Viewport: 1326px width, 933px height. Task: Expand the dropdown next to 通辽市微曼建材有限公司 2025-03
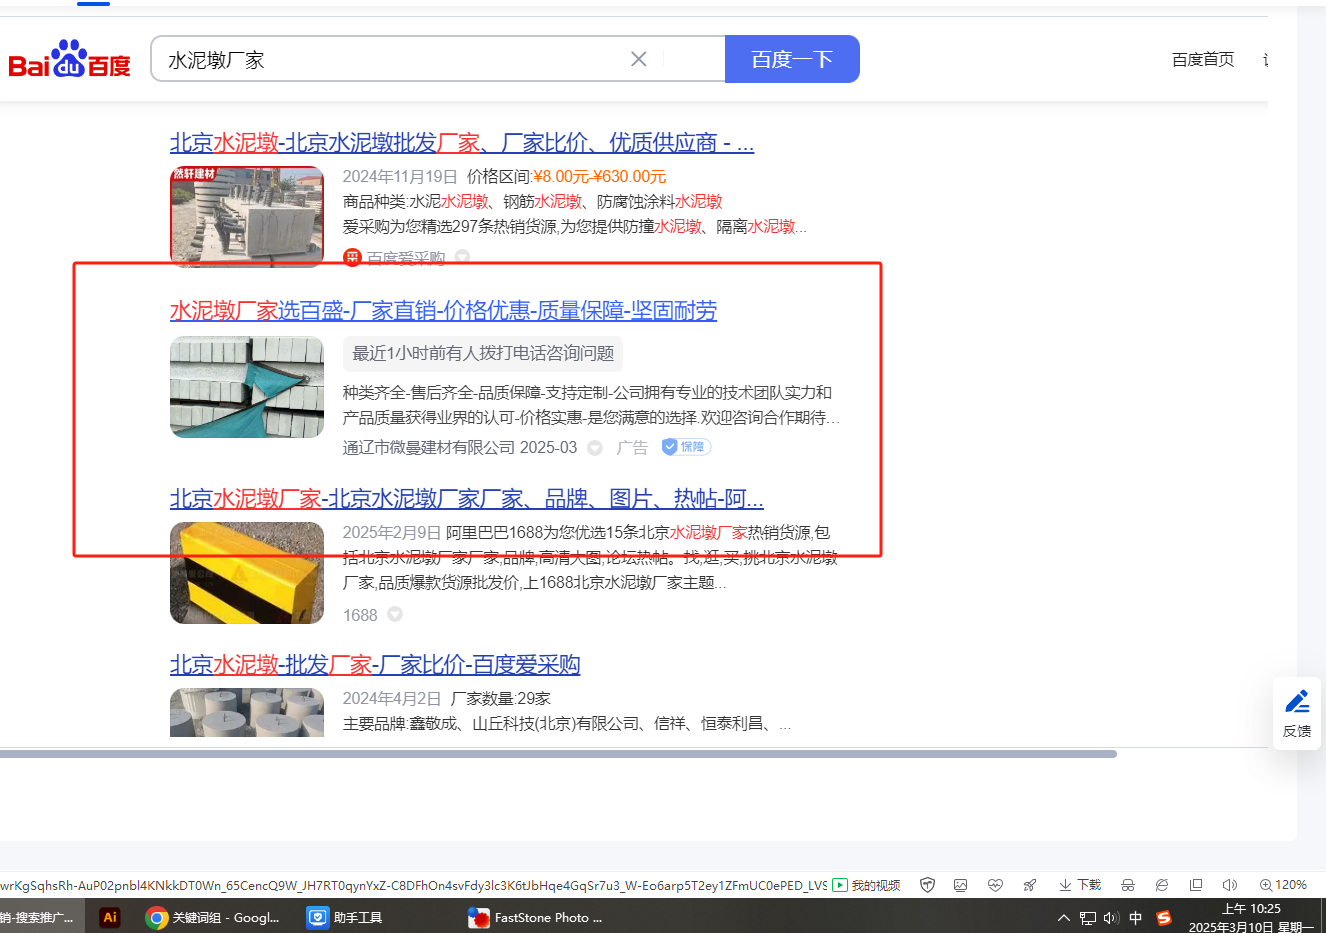595,448
